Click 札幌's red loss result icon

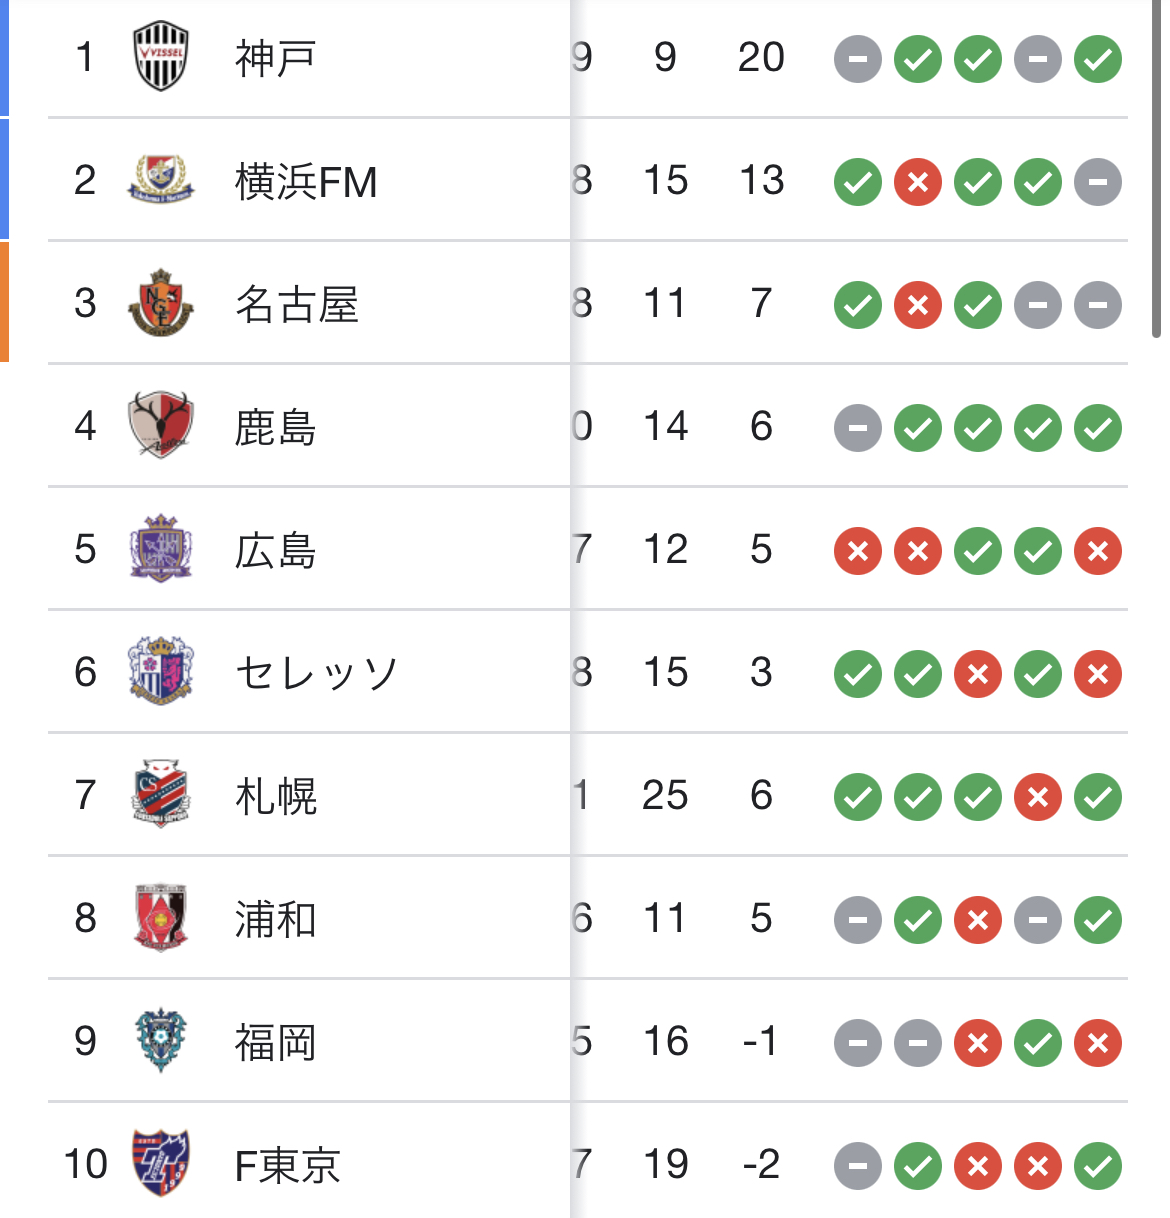coord(1038,797)
